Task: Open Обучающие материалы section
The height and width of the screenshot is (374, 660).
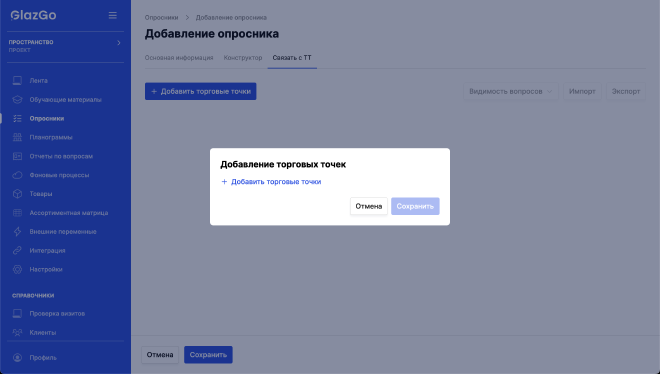Action: point(65,100)
